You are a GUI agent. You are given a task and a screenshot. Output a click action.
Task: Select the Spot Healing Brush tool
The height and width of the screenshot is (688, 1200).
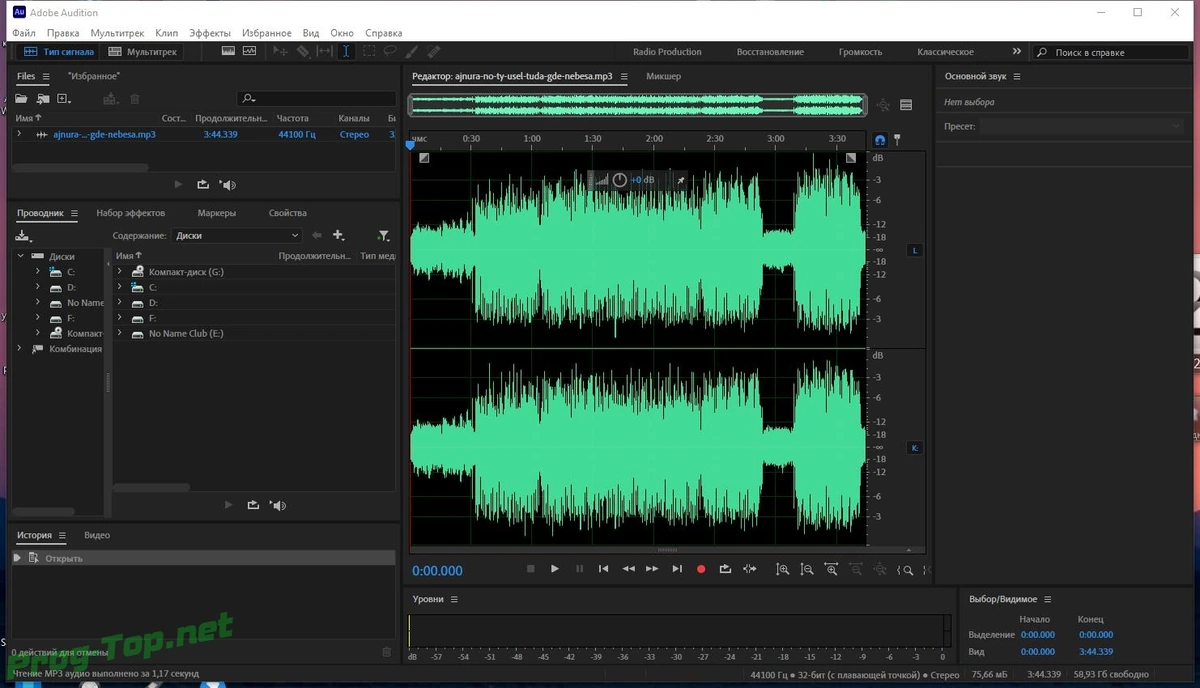coord(434,51)
